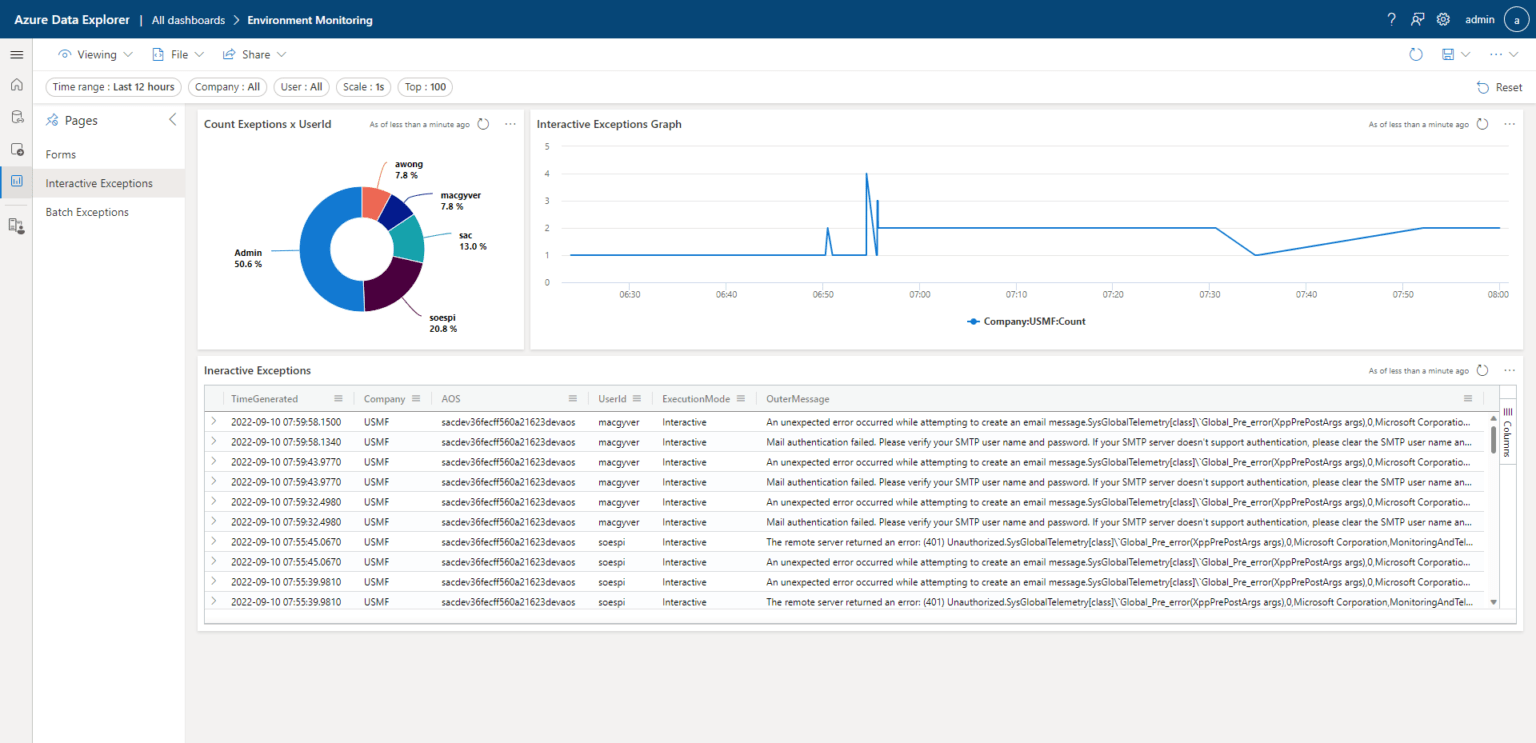The height and width of the screenshot is (743, 1536).
Task: Click the settings gear in top bar
Action: coord(1442,19)
